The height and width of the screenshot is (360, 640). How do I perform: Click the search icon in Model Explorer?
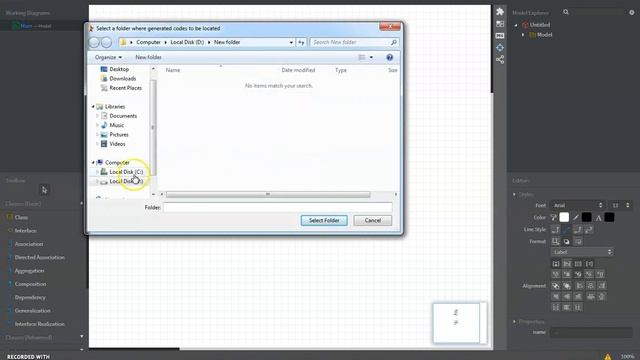tap(566, 12)
